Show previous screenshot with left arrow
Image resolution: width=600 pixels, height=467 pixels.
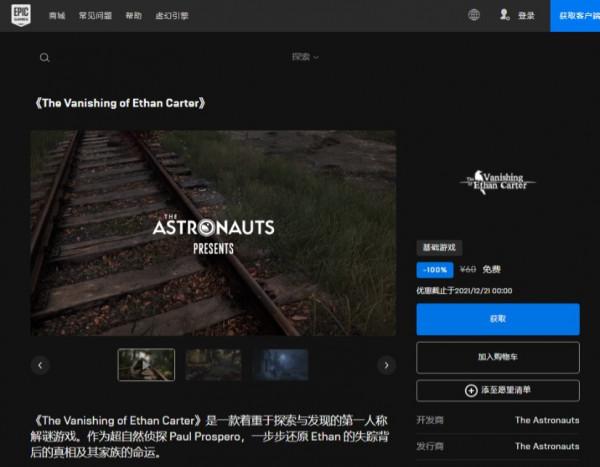tap(40, 365)
